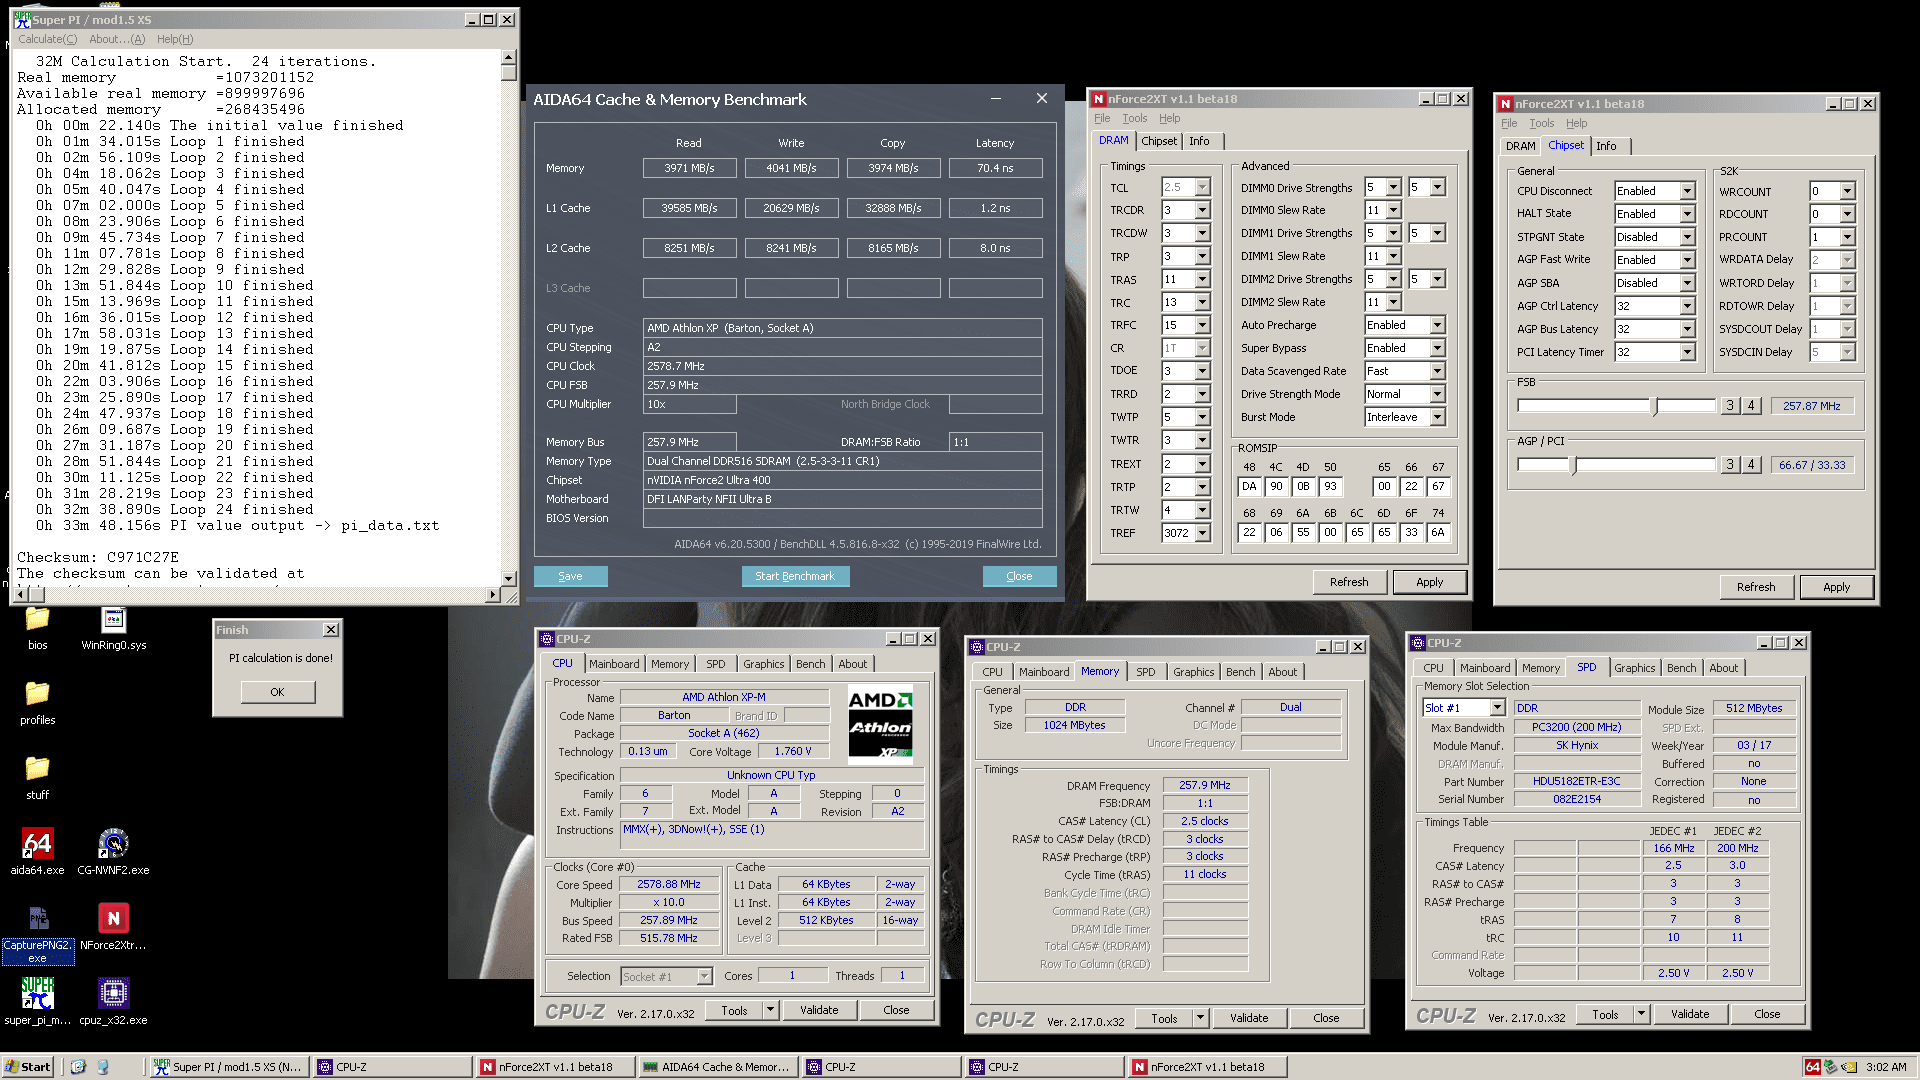Click Close in AIDA64 benchmark window

click(x=1019, y=576)
